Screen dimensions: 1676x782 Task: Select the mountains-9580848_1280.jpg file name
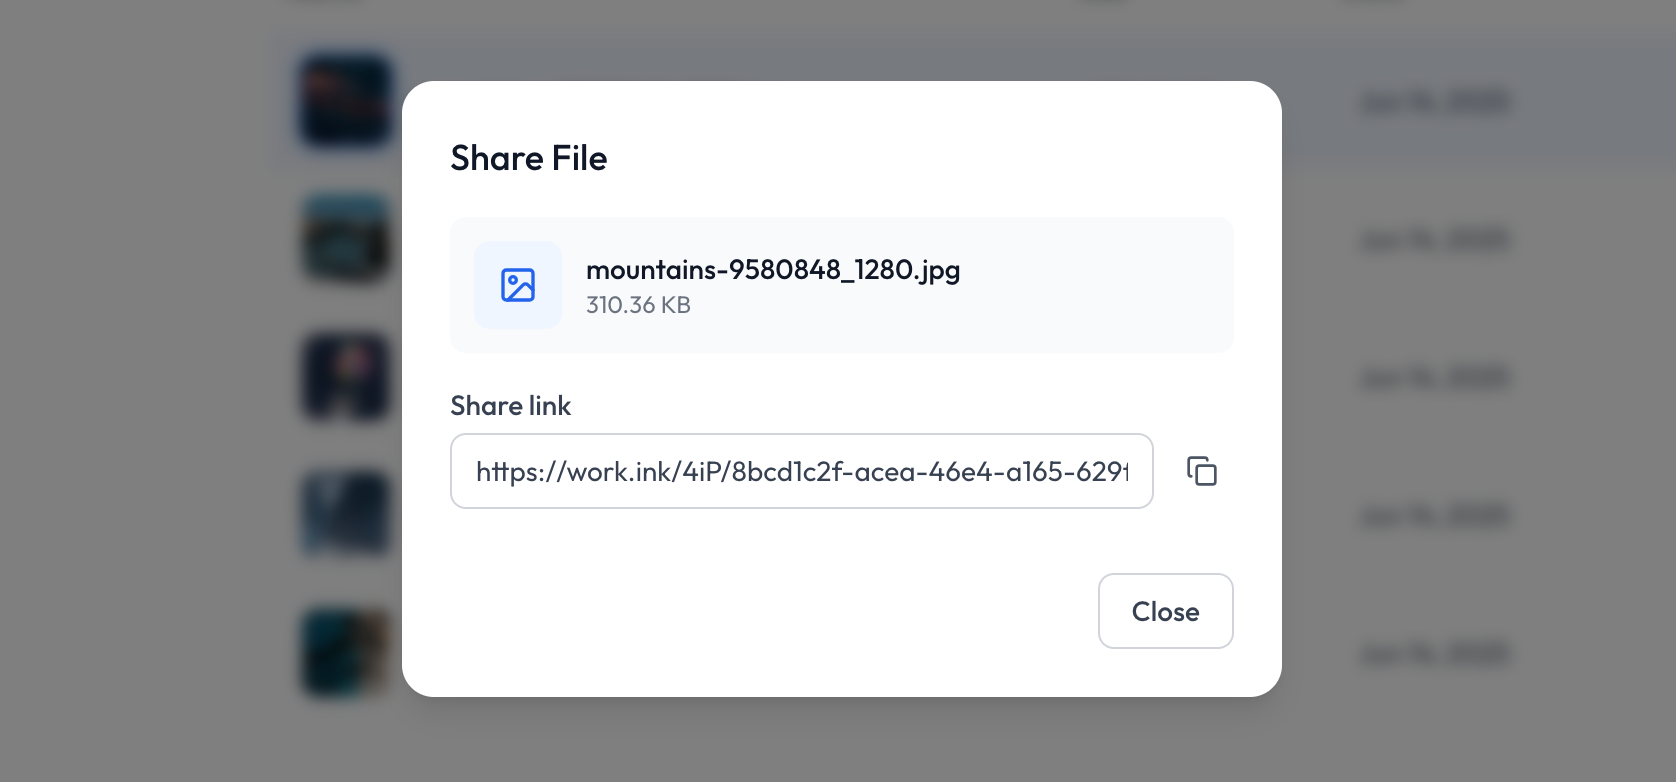pyautogui.click(x=773, y=270)
